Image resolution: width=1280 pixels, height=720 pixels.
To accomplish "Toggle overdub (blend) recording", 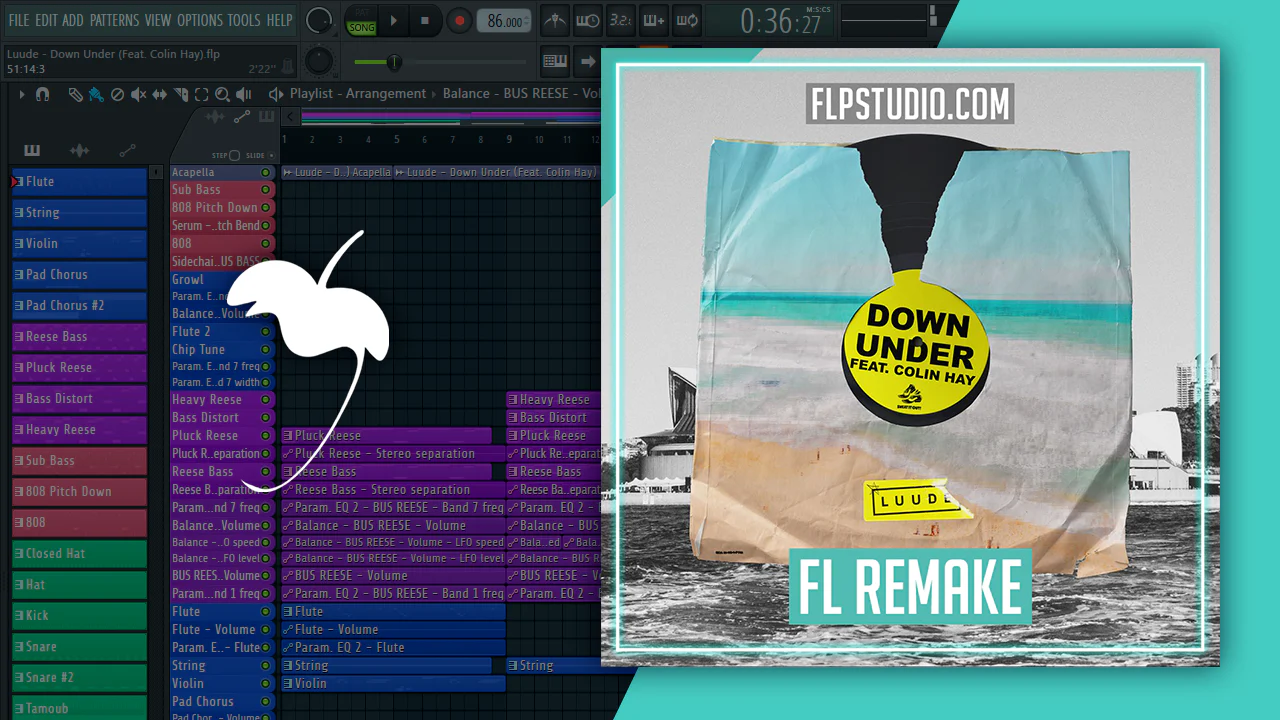I will (654, 20).
